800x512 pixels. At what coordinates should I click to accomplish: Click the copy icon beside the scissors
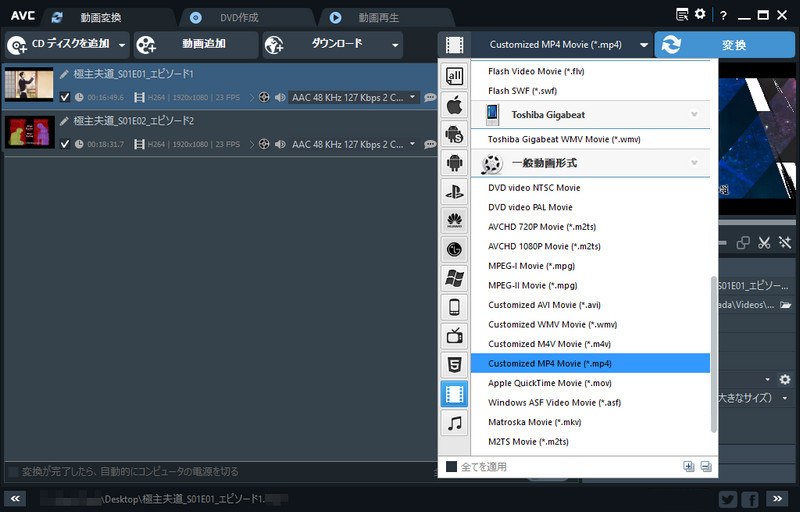click(743, 243)
